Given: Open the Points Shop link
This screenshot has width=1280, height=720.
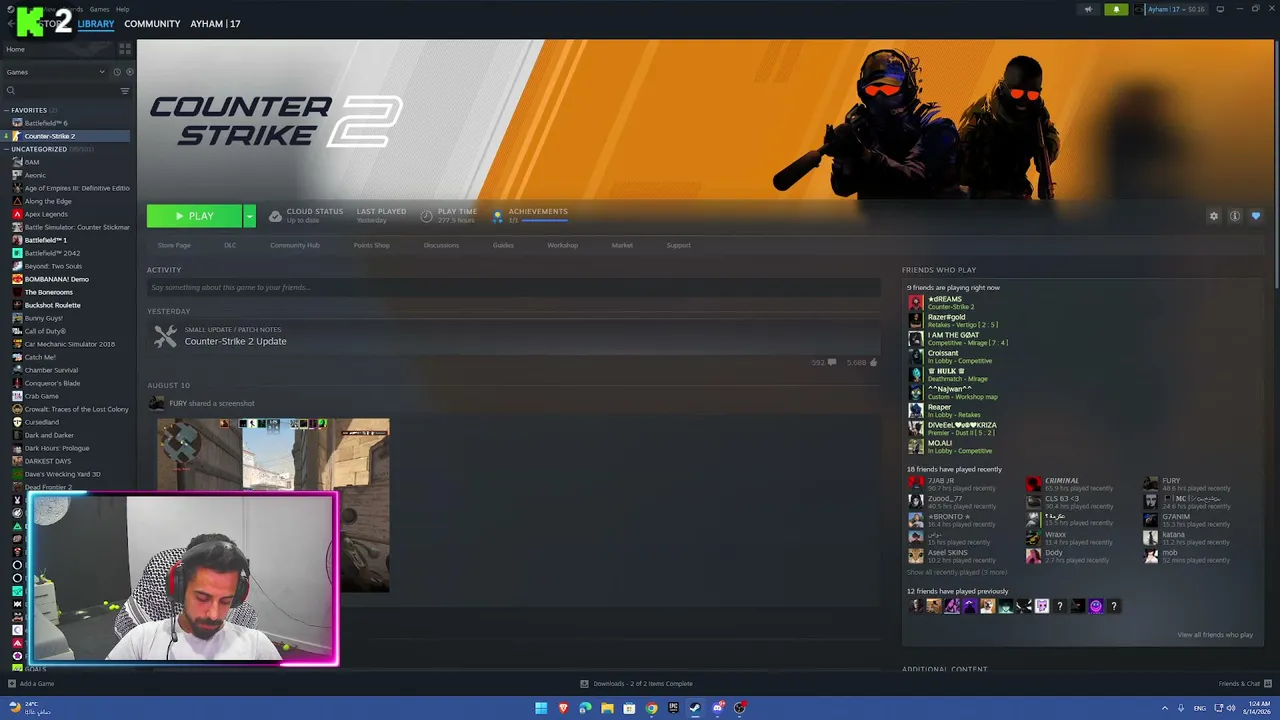Looking at the screenshot, I should [x=371, y=245].
